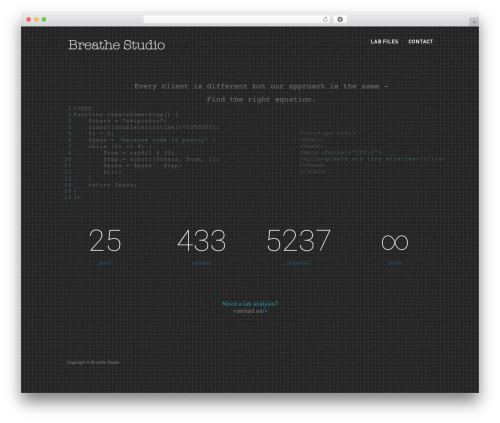The height and width of the screenshot is (423, 500).
Task: Click 'pixels are tiny miracles' title text
Action: coord(371,159)
